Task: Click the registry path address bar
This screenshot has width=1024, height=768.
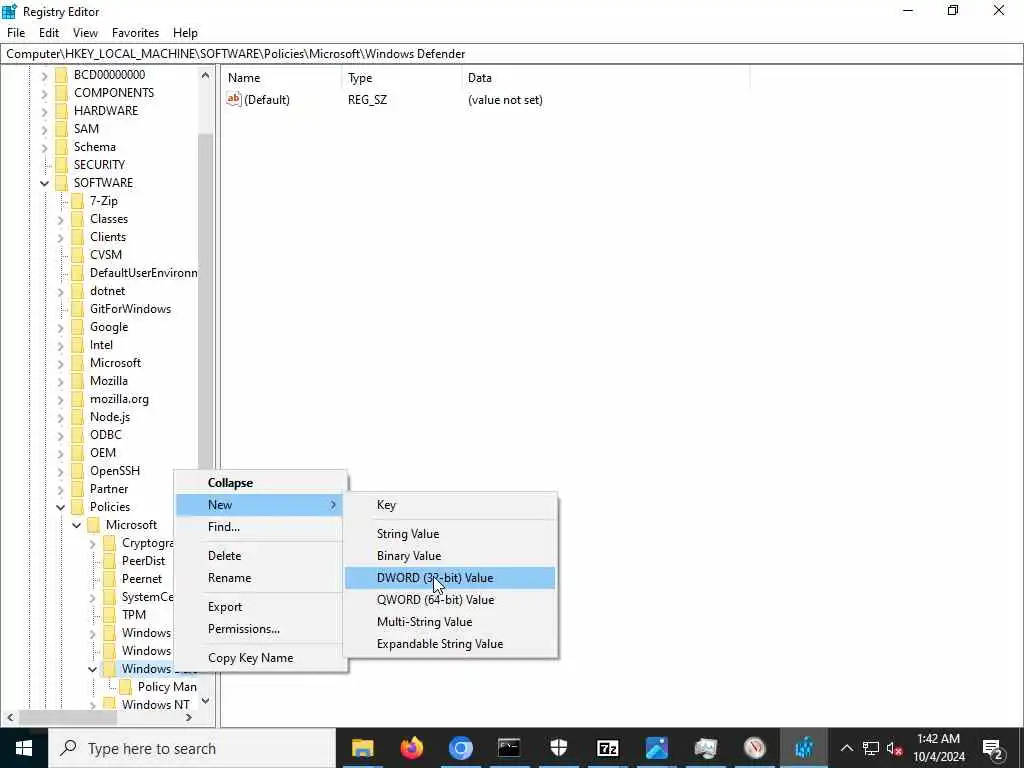Action: [x=511, y=54]
